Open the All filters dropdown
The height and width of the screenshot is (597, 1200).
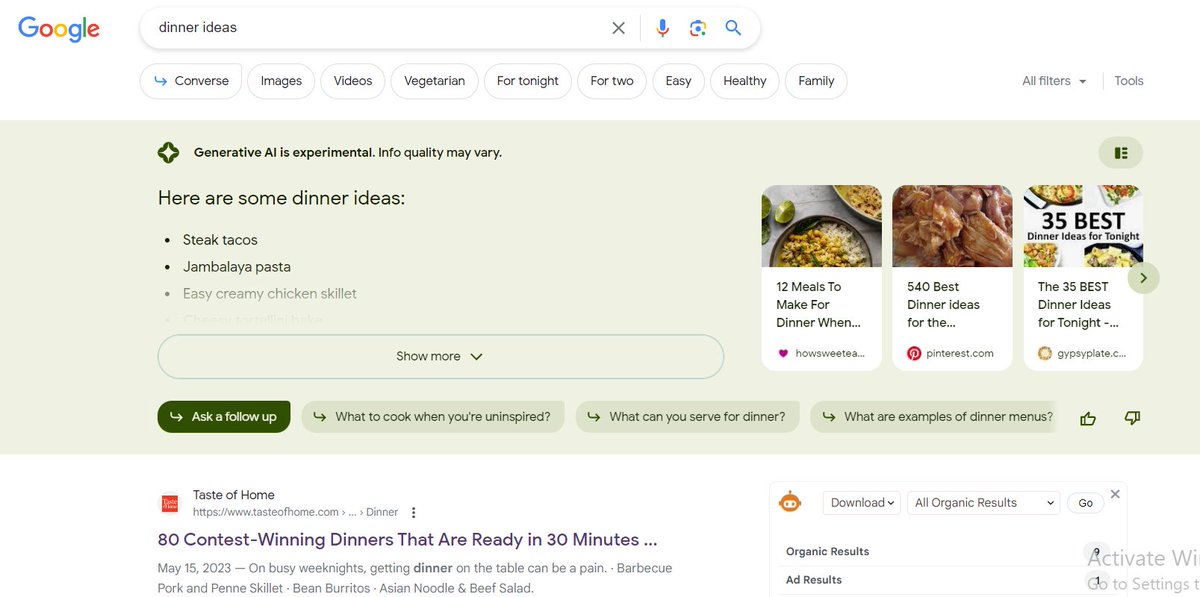1054,81
